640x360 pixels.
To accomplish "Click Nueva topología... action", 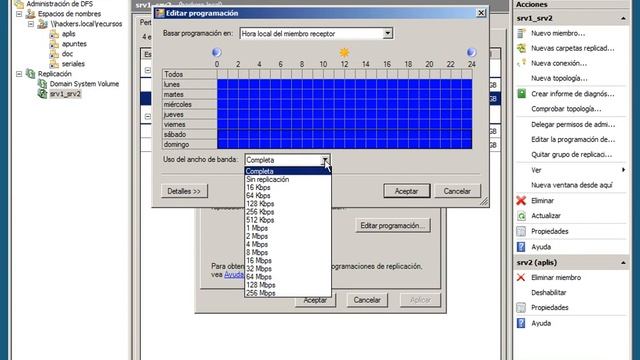I will point(559,78).
